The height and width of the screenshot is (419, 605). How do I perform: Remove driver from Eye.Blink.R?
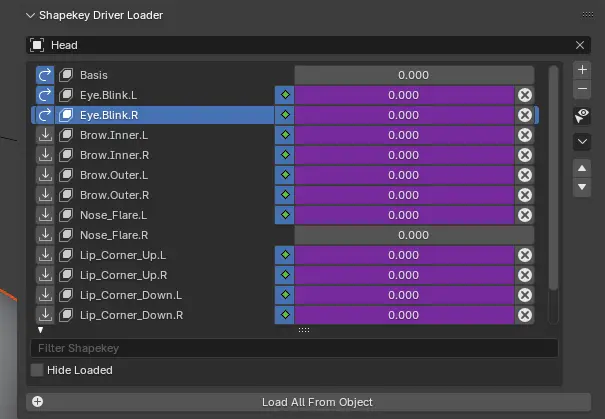point(525,115)
